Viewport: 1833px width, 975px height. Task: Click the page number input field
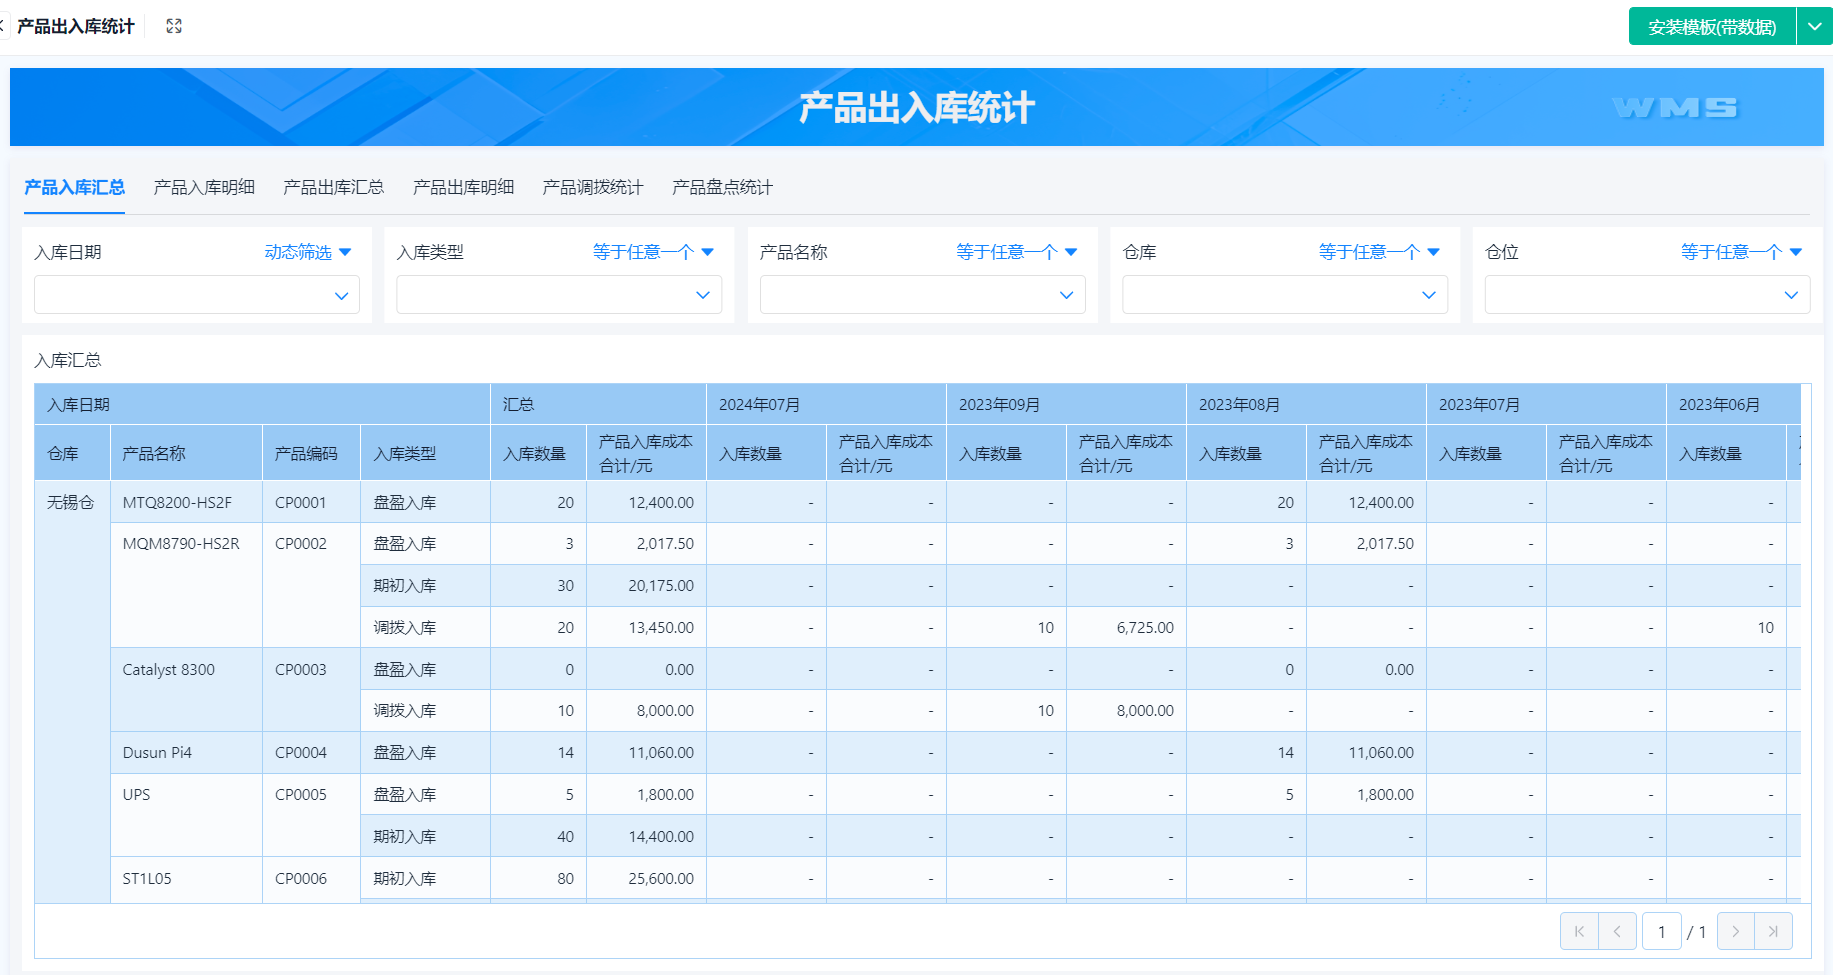click(x=1662, y=931)
